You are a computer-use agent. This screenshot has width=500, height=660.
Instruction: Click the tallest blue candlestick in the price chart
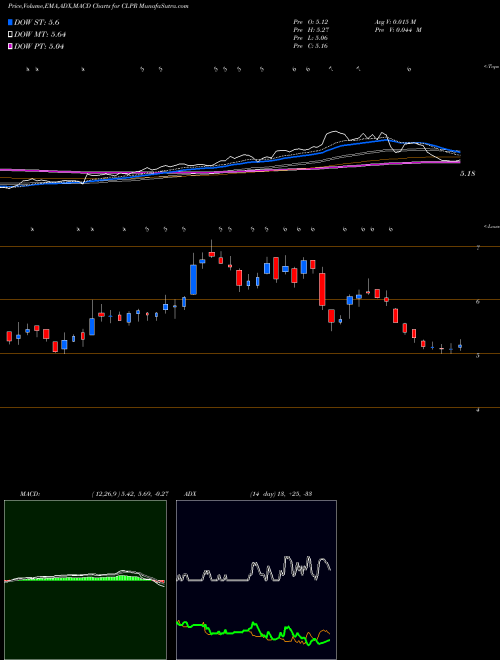(x=194, y=279)
